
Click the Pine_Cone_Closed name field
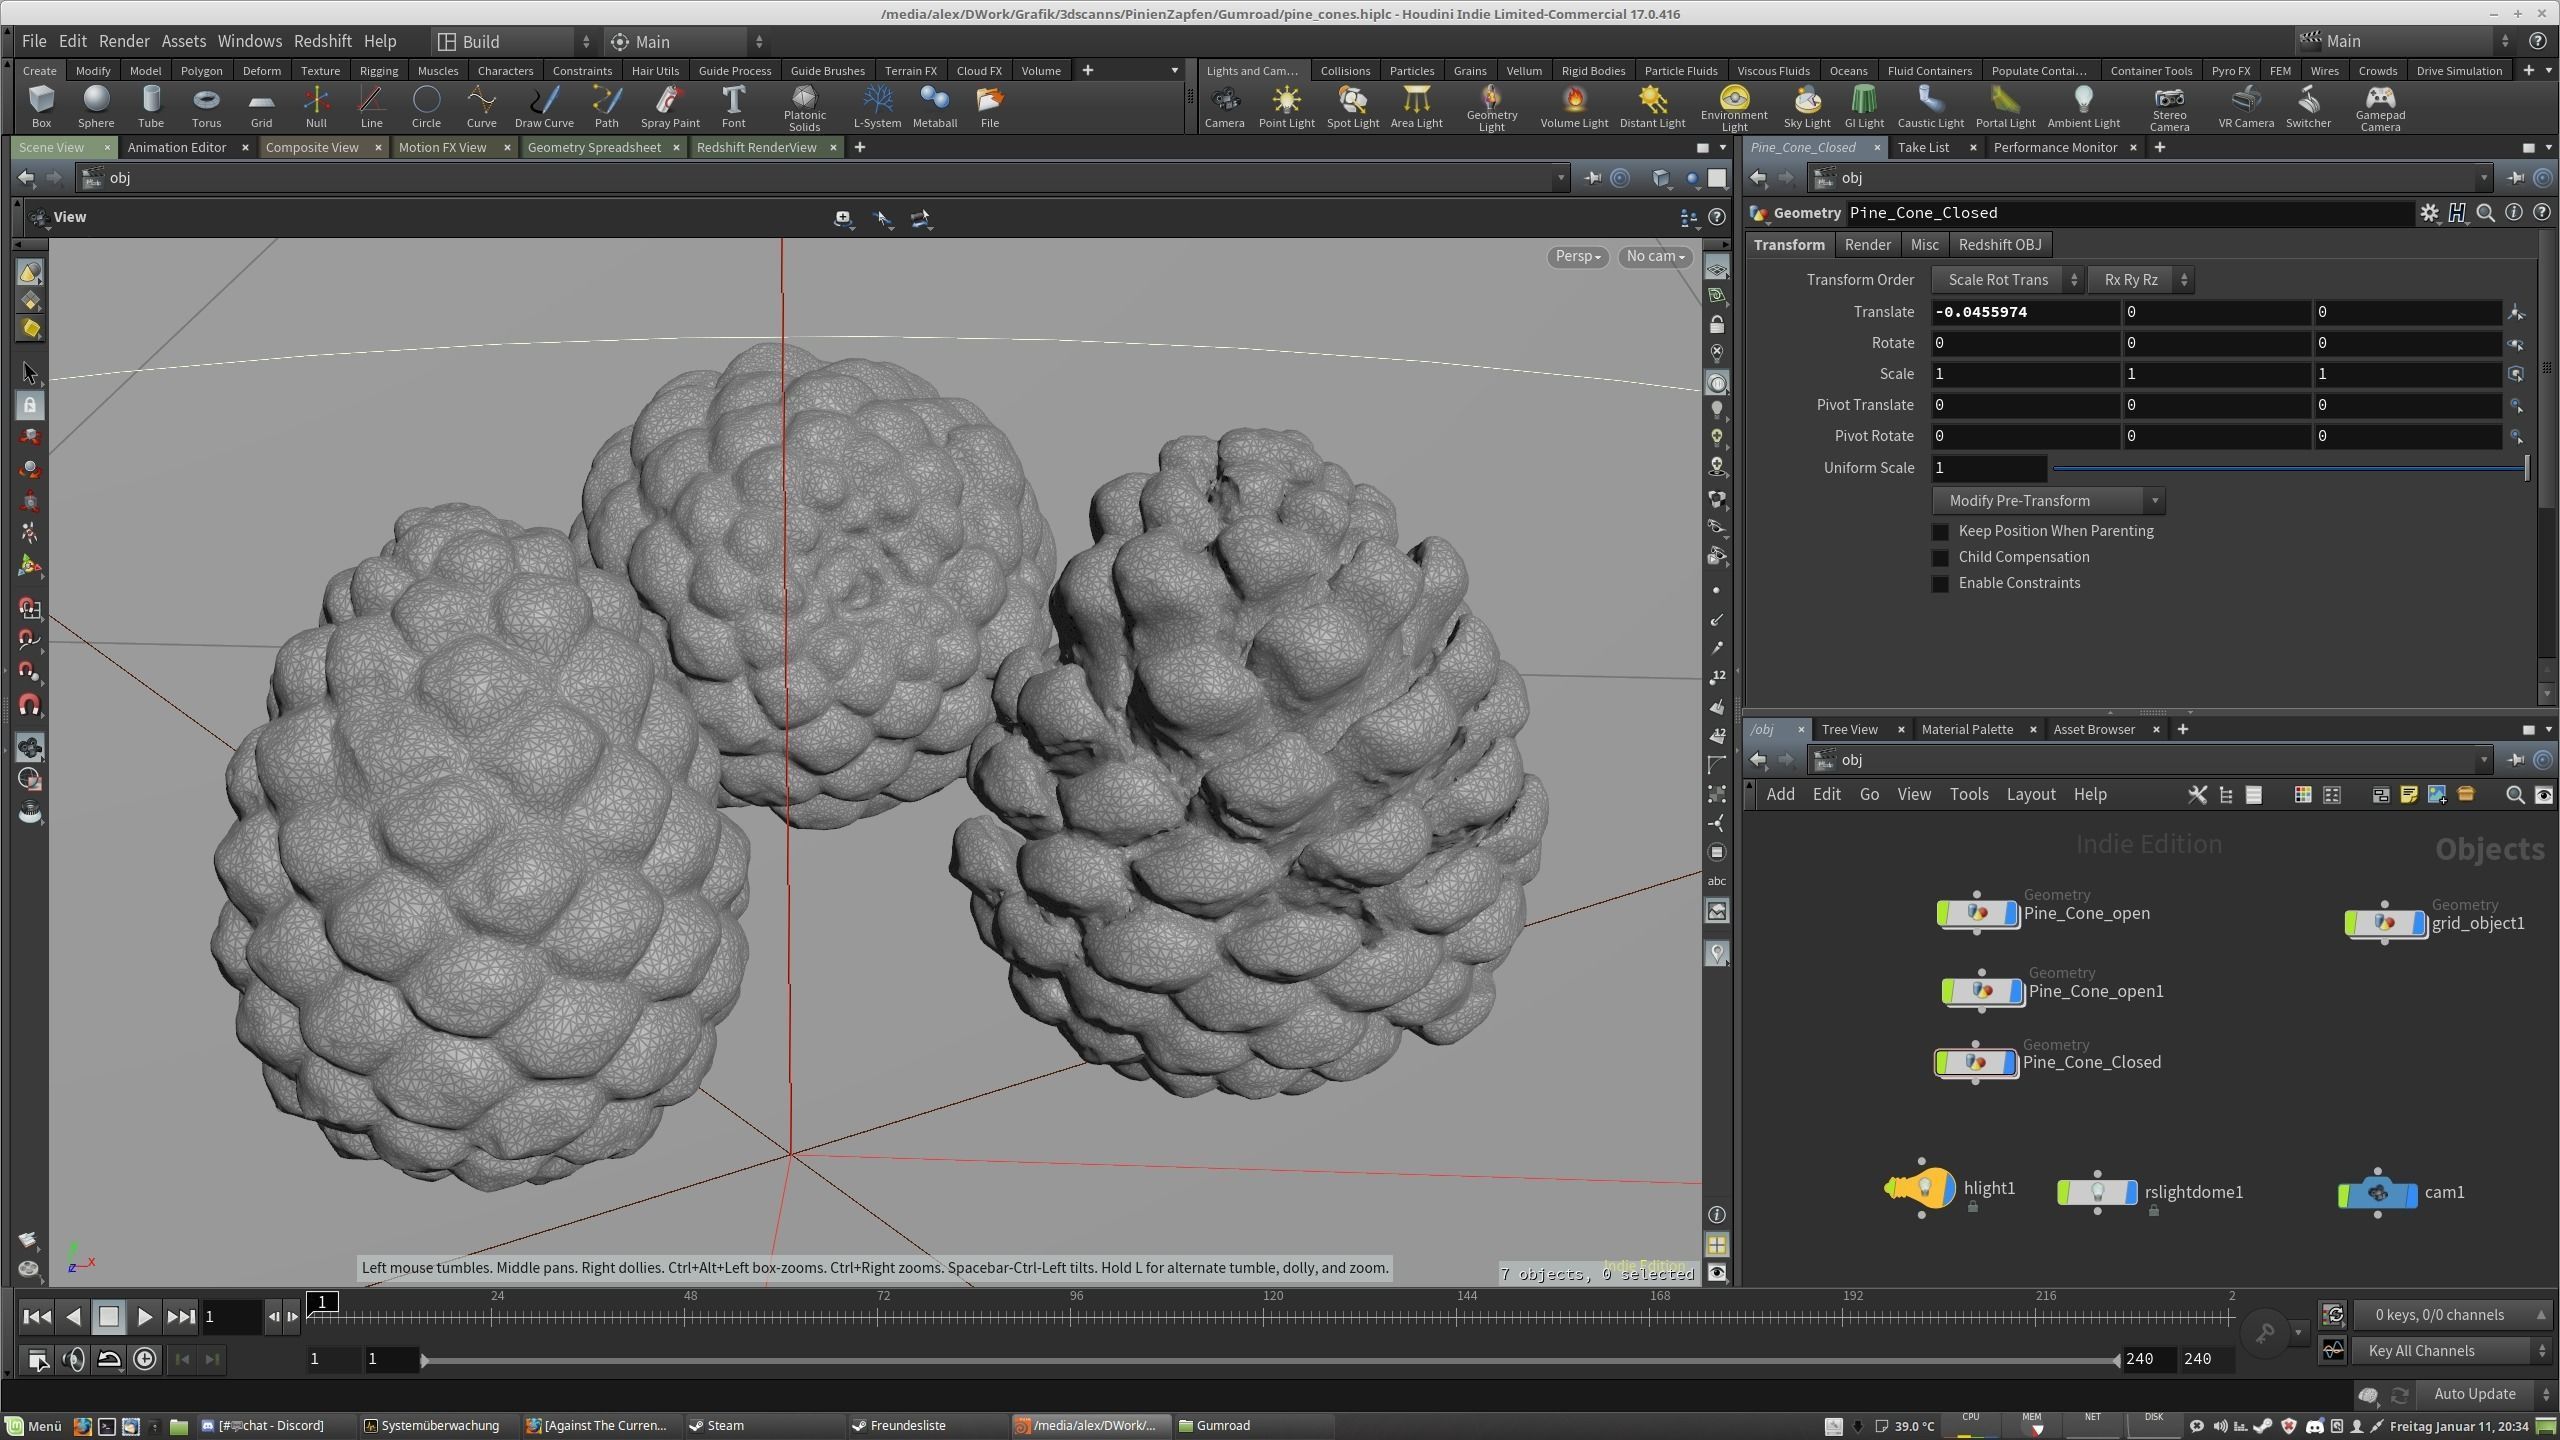tap(2130, 213)
